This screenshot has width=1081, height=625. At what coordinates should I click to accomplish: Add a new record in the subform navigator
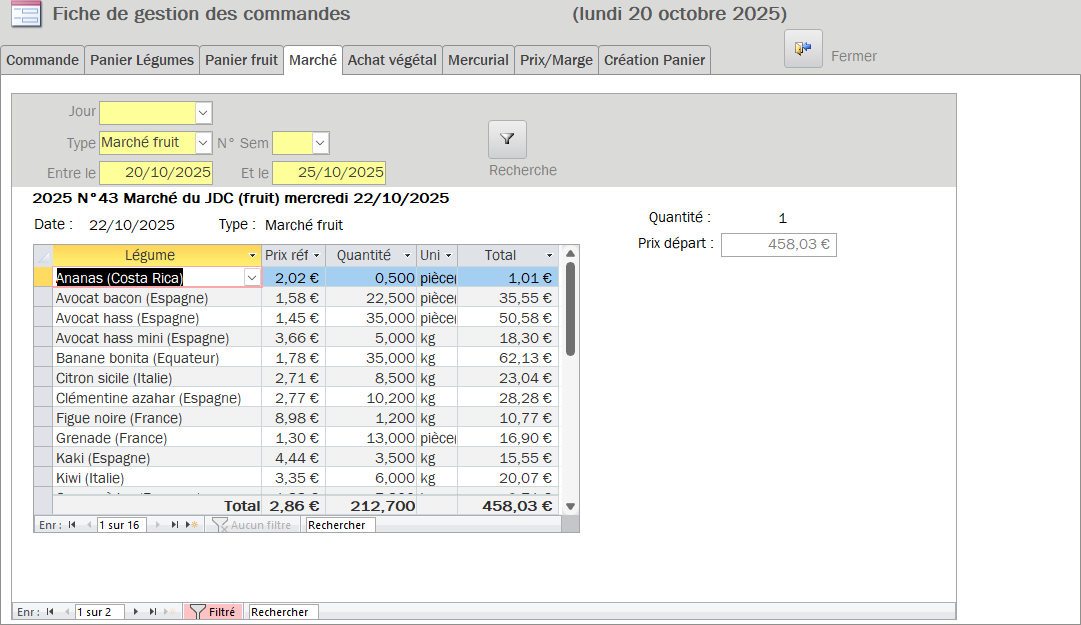192,524
